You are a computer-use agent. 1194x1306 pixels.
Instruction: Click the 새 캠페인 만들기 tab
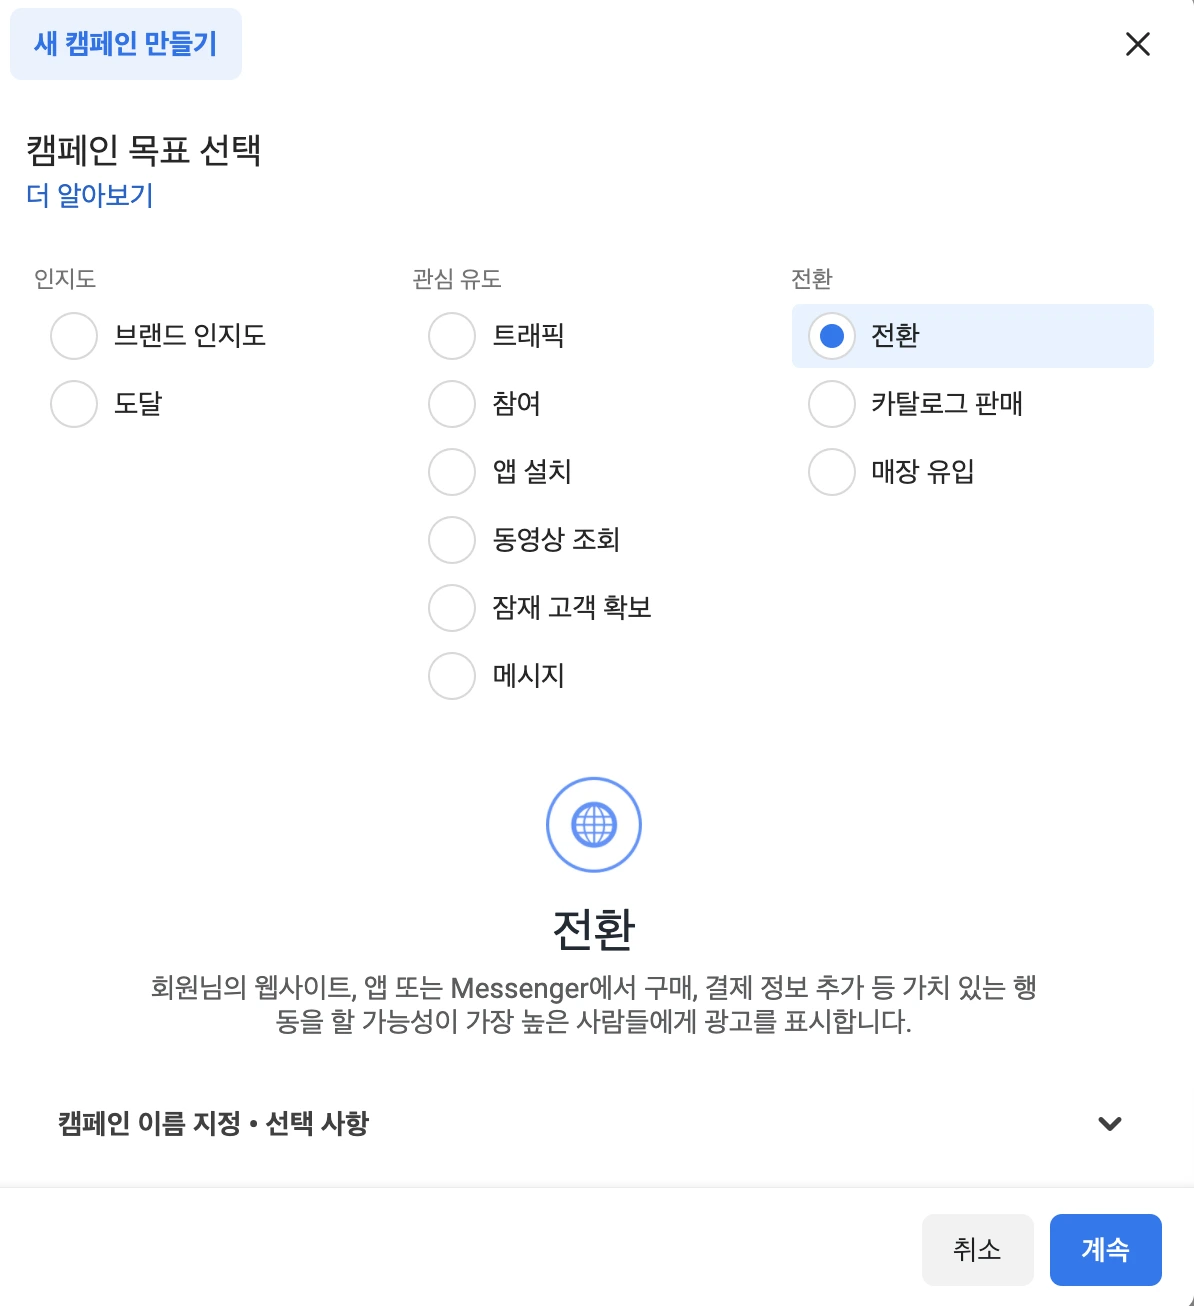[126, 44]
